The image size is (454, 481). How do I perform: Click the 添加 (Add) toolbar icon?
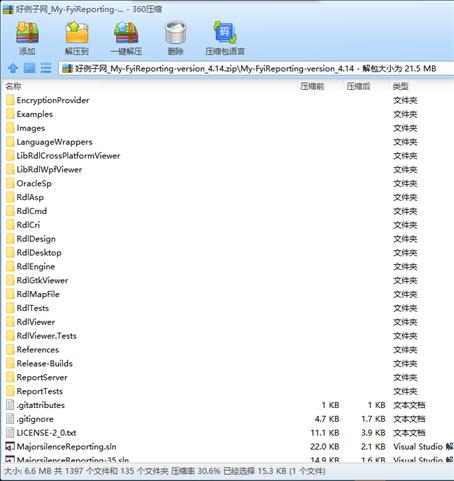[x=27, y=38]
